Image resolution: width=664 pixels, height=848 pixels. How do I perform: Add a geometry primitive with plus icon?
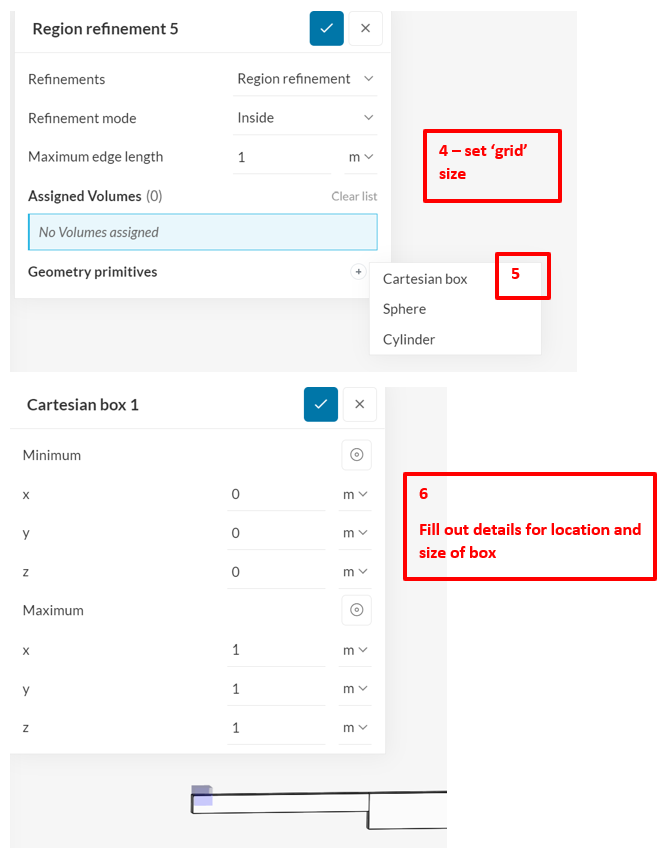click(x=358, y=272)
